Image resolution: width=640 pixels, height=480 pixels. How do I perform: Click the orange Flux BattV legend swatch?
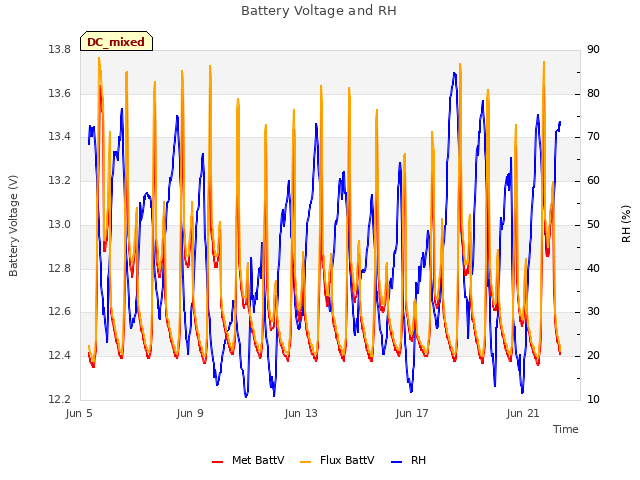(x=305, y=462)
